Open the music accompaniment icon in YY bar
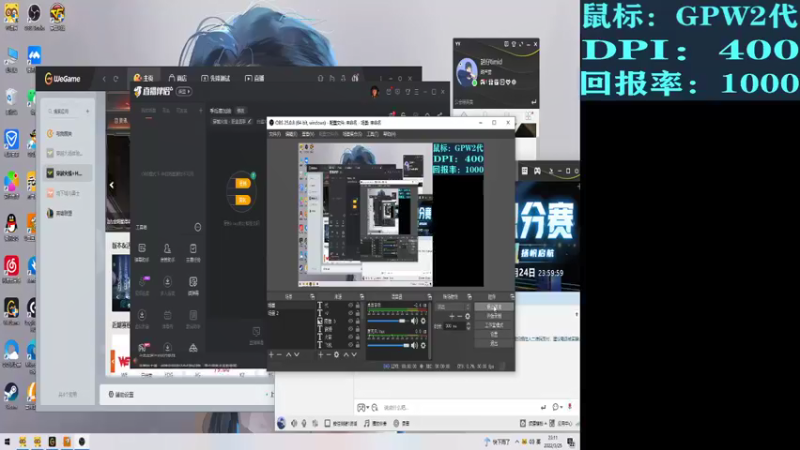The height and width of the screenshot is (450, 800). 367,423
